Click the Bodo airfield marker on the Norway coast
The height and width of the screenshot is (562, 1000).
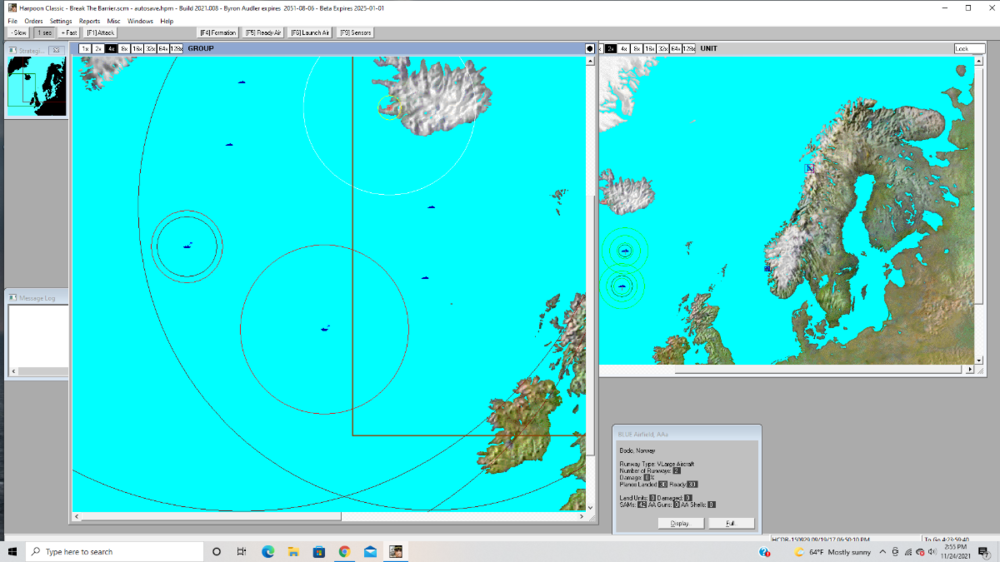pyautogui.click(x=809, y=168)
